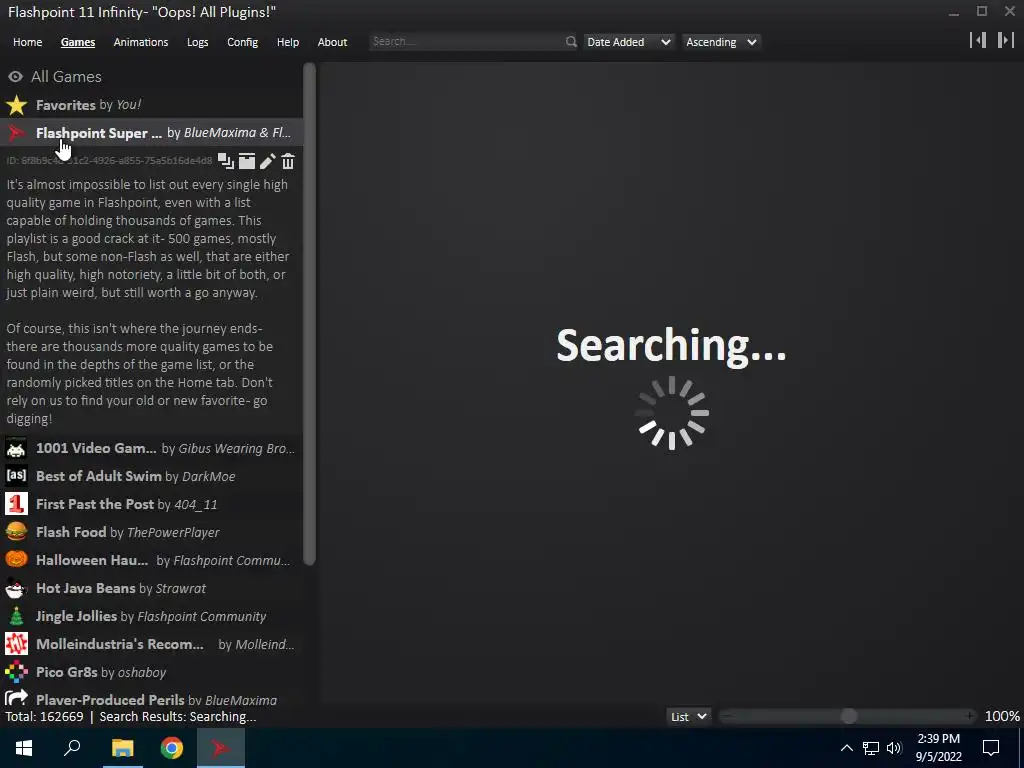This screenshot has height=768, width=1024.
Task: Toggle the right sidebar collapse icon
Action: (1006, 40)
